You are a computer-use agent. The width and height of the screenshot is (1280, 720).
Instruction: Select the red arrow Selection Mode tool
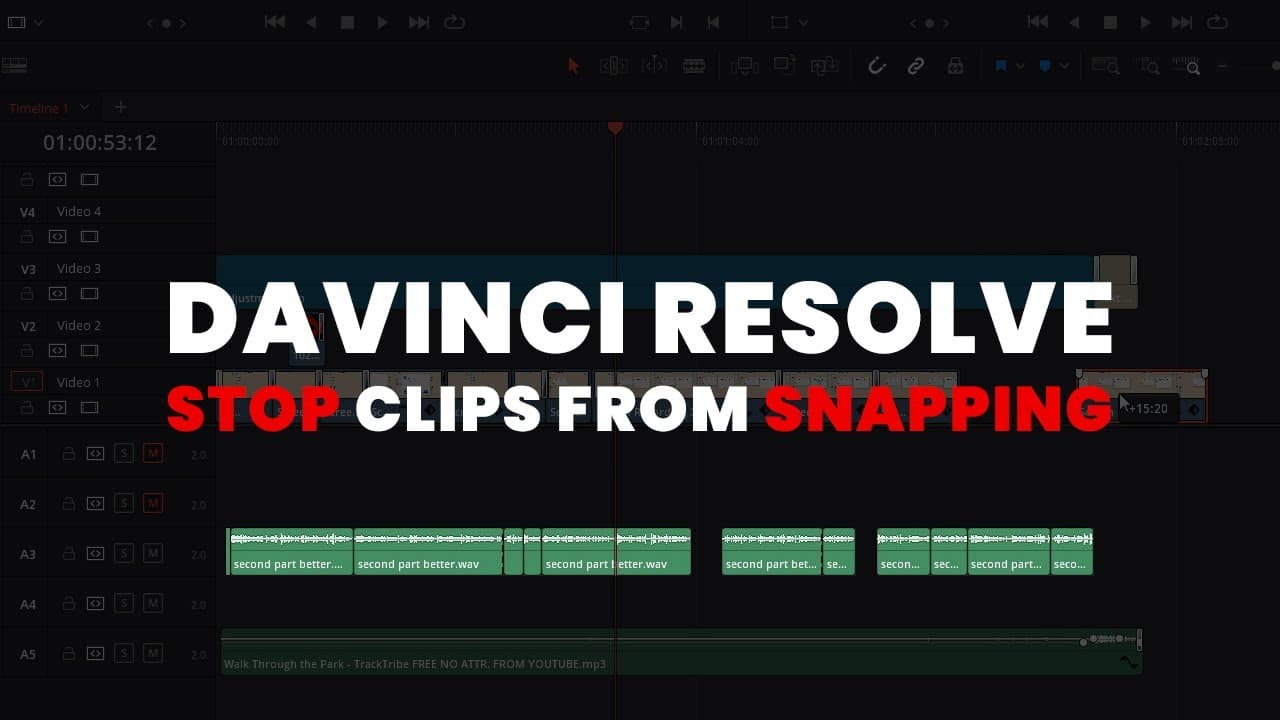pyautogui.click(x=573, y=66)
